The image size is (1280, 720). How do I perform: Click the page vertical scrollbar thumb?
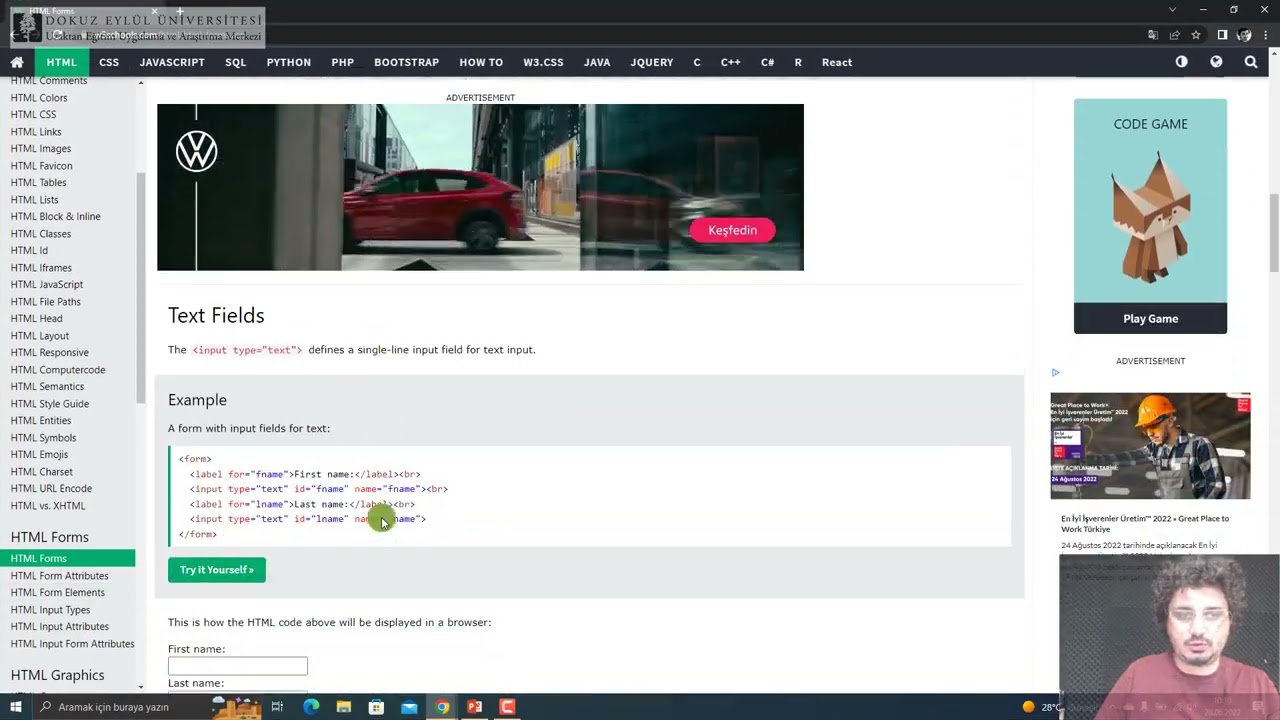pos(1274,232)
